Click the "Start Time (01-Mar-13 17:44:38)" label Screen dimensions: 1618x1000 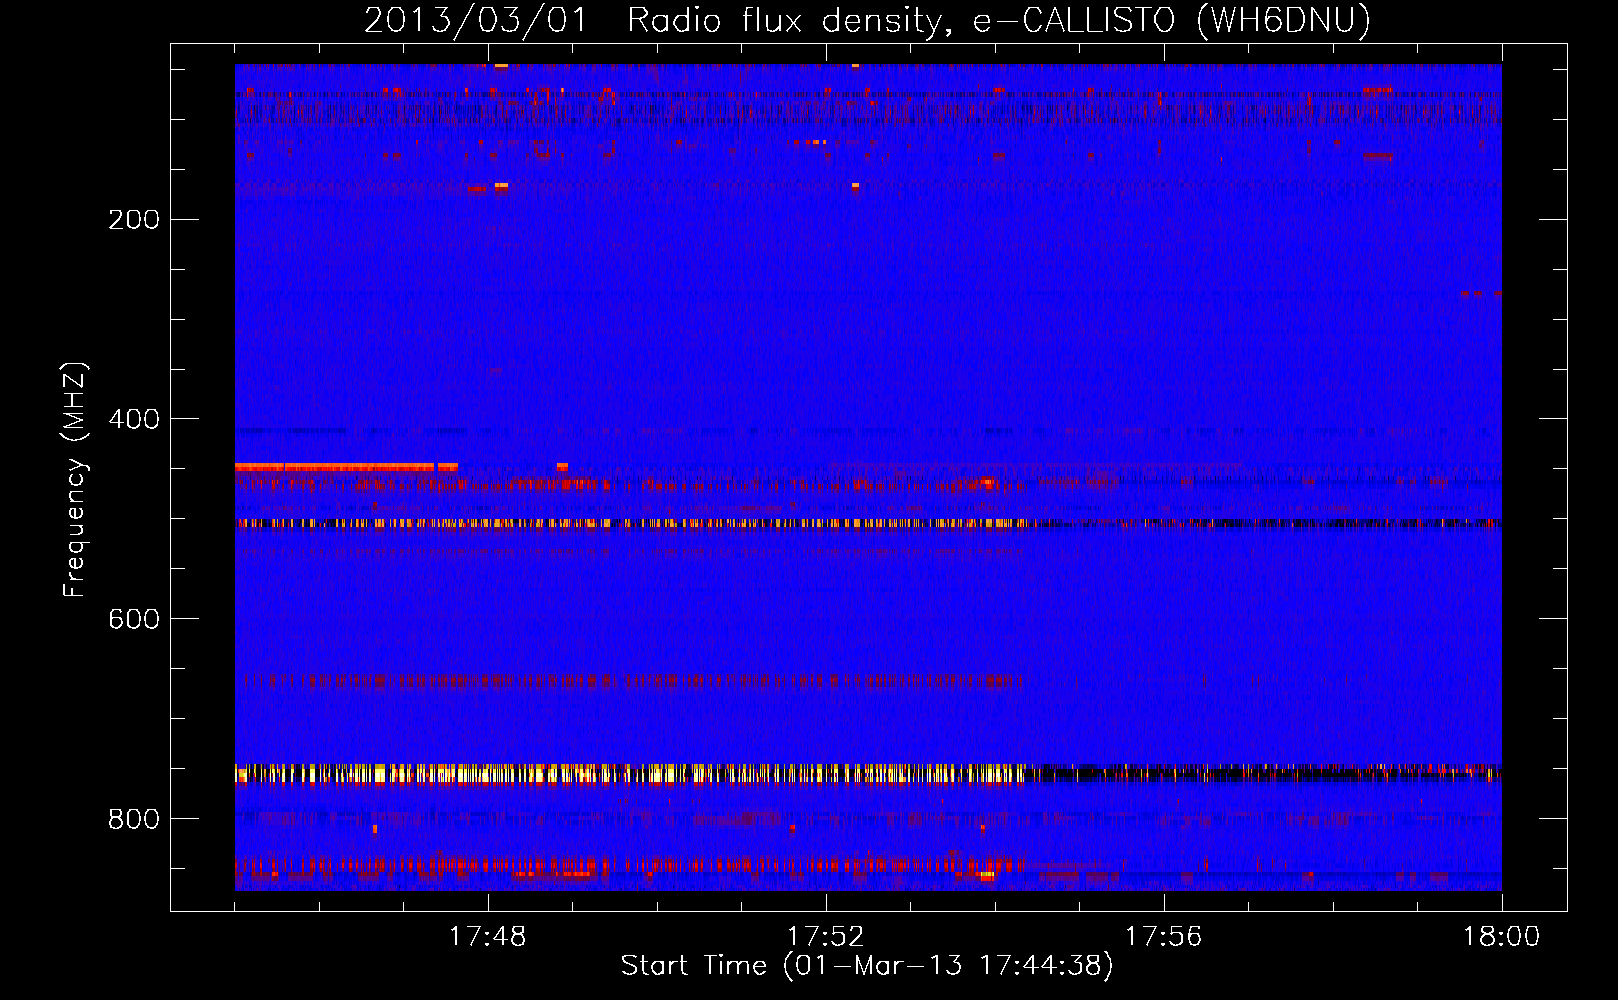867,966
